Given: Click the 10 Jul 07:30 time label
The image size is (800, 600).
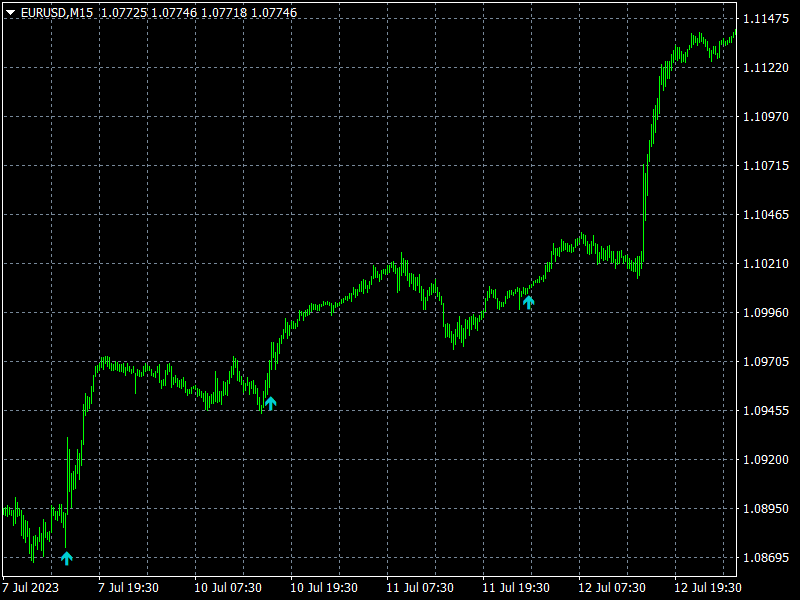Looking at the screenshot, I should [x=228, y=588].
